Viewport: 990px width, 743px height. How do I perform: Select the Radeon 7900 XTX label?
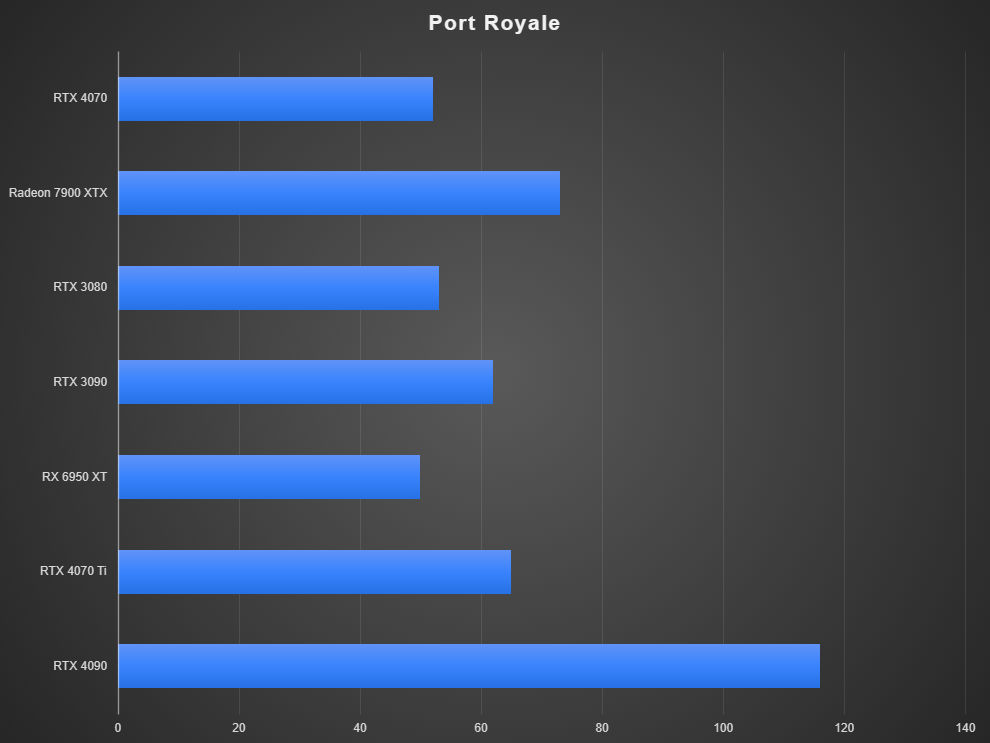tap(58, 193)
